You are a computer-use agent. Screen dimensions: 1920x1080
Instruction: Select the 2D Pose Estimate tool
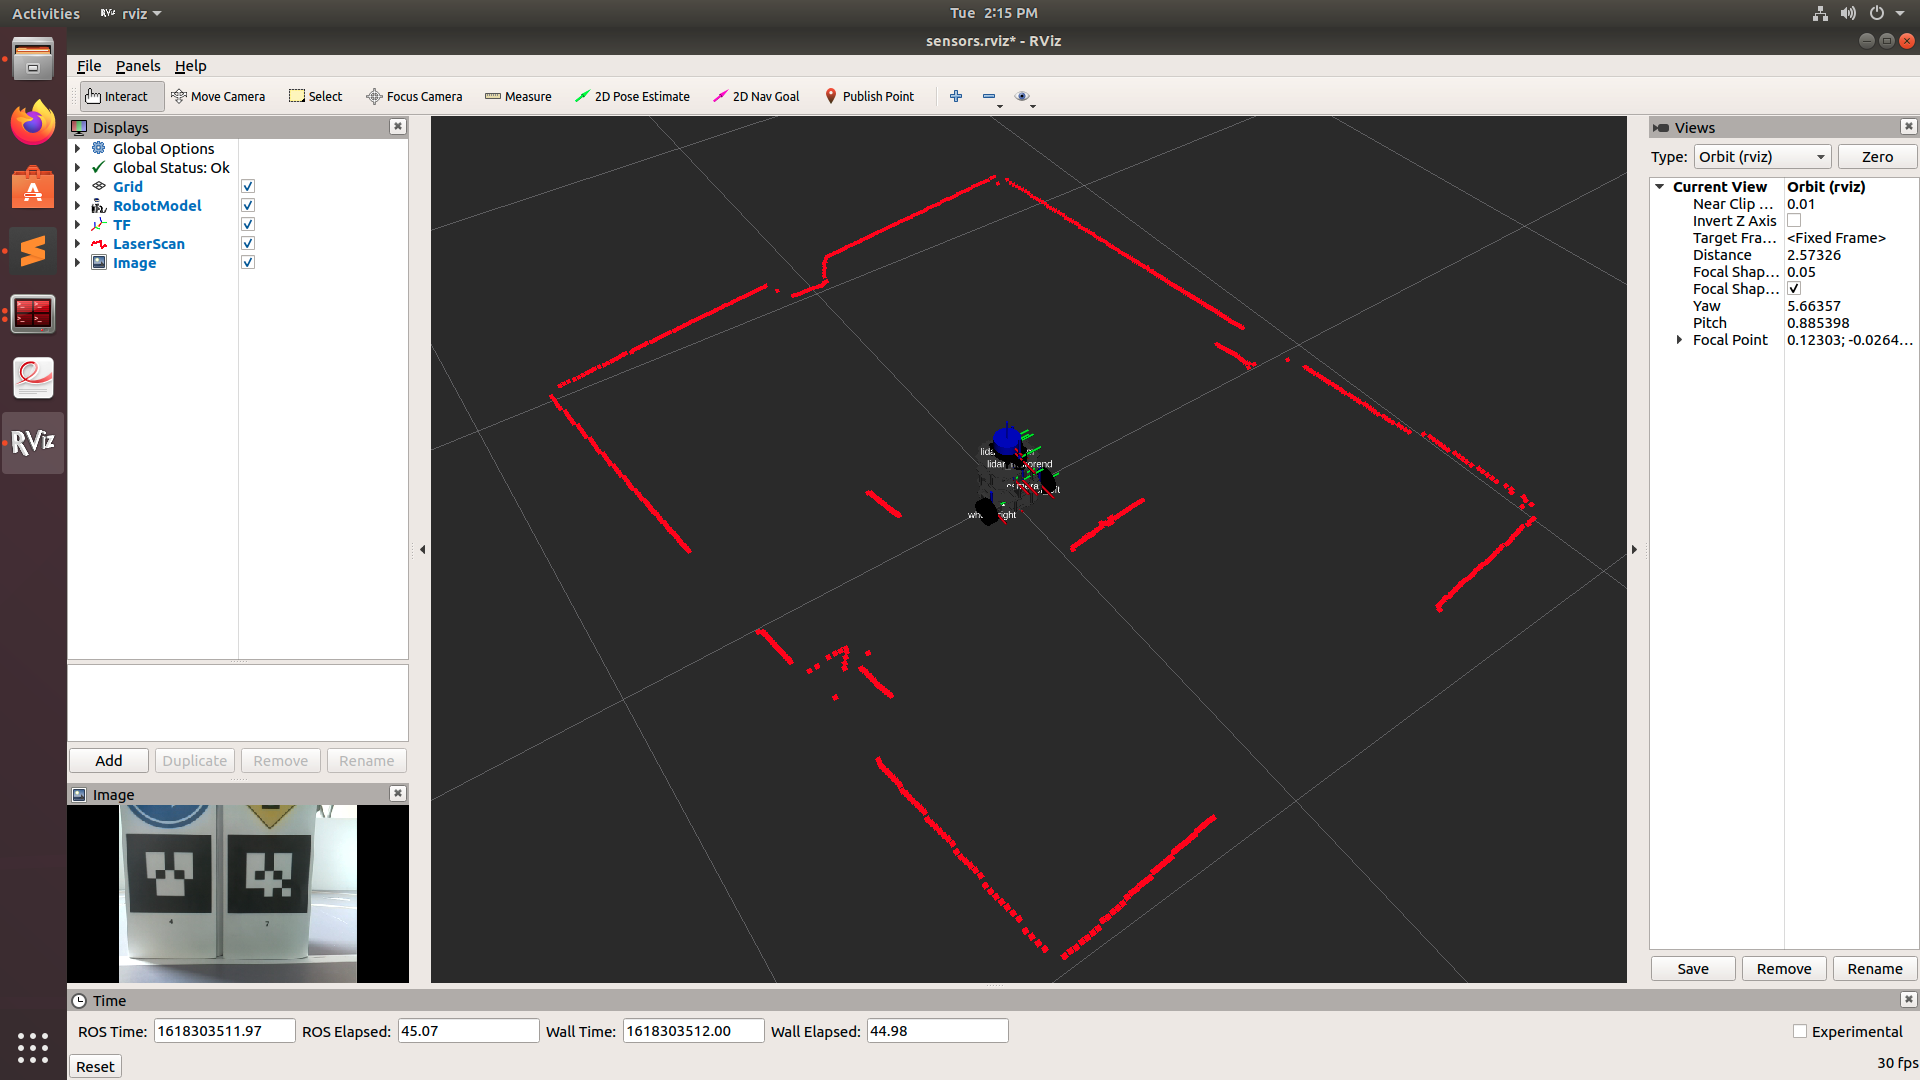(x=632, y=96)
